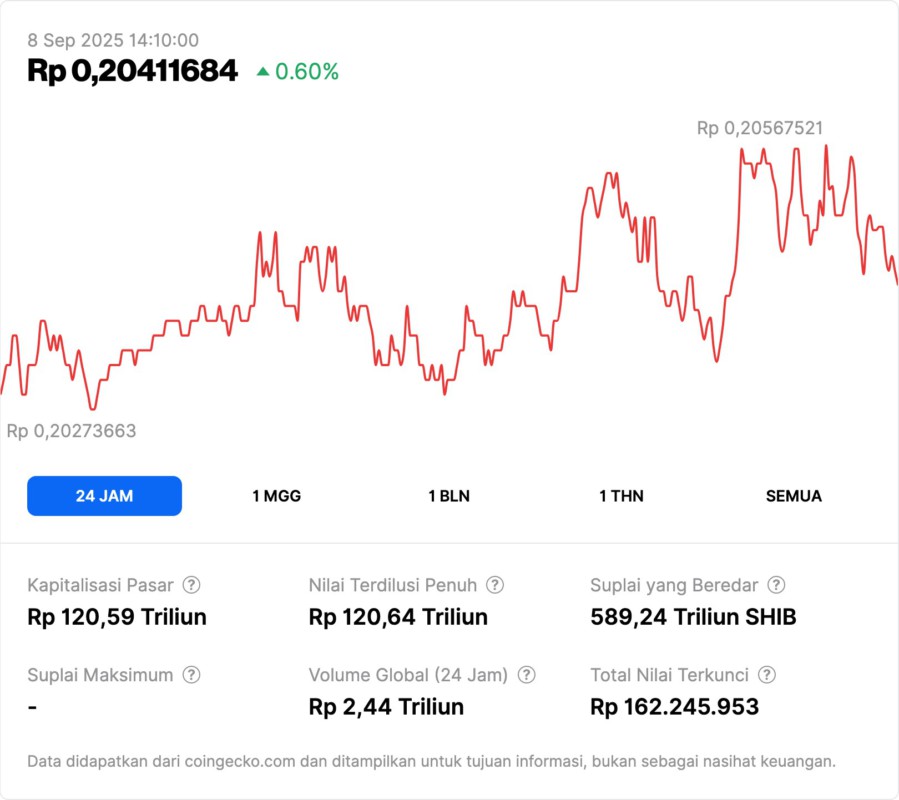Click the Rp 162.245.953 locked value
This screenshot has width=899, height=800.
click(x=674, y=707)
